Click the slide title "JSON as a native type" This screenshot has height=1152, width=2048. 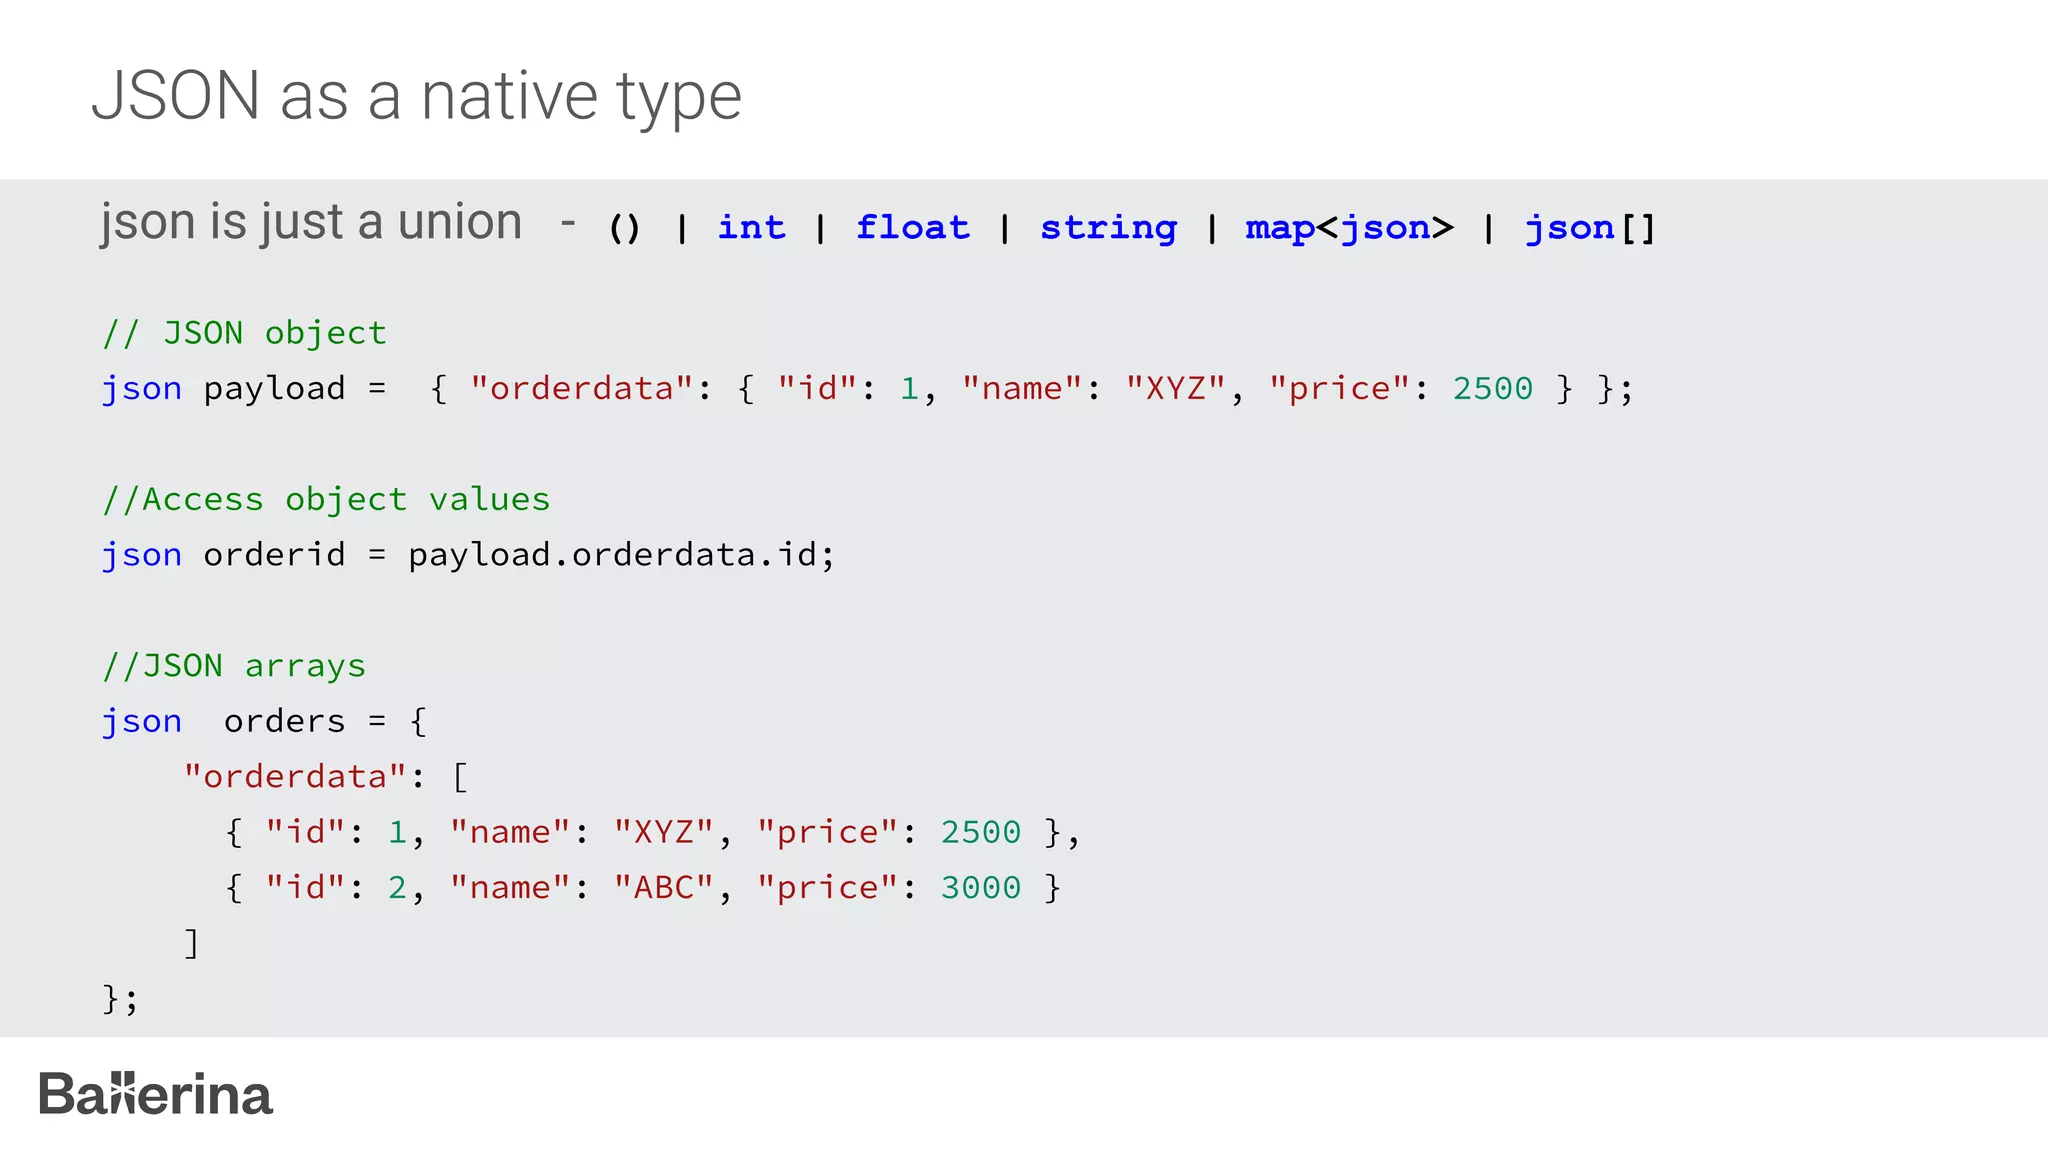coord(417,97)
